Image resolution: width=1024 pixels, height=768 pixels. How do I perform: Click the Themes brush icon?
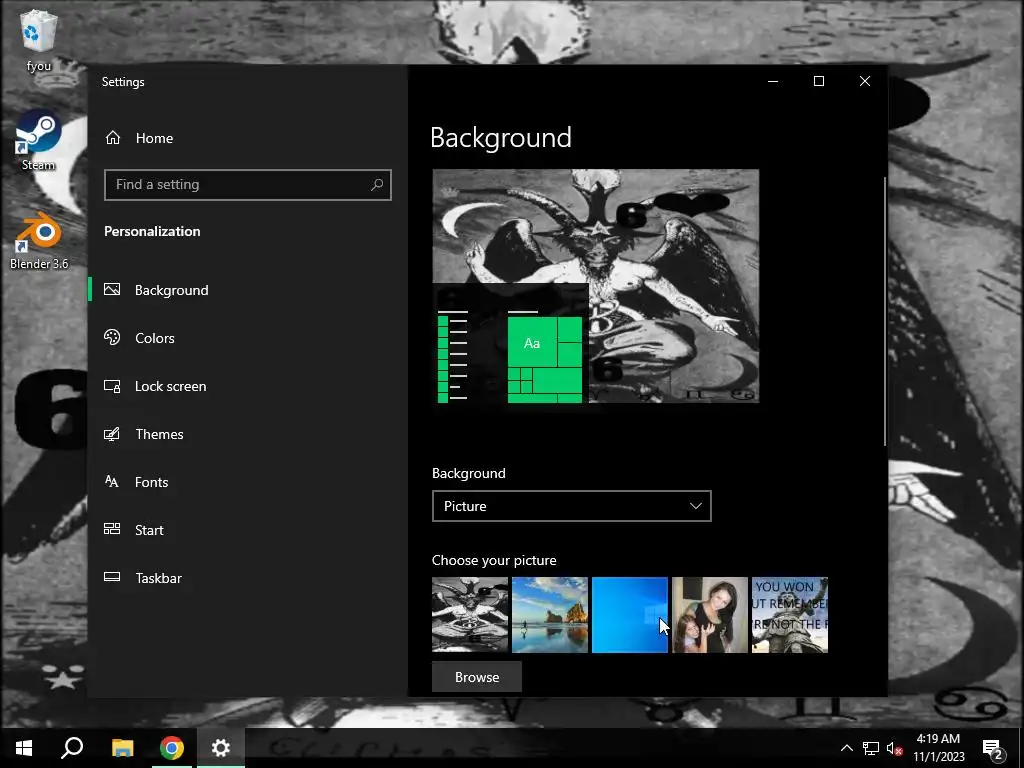(112, 434)
